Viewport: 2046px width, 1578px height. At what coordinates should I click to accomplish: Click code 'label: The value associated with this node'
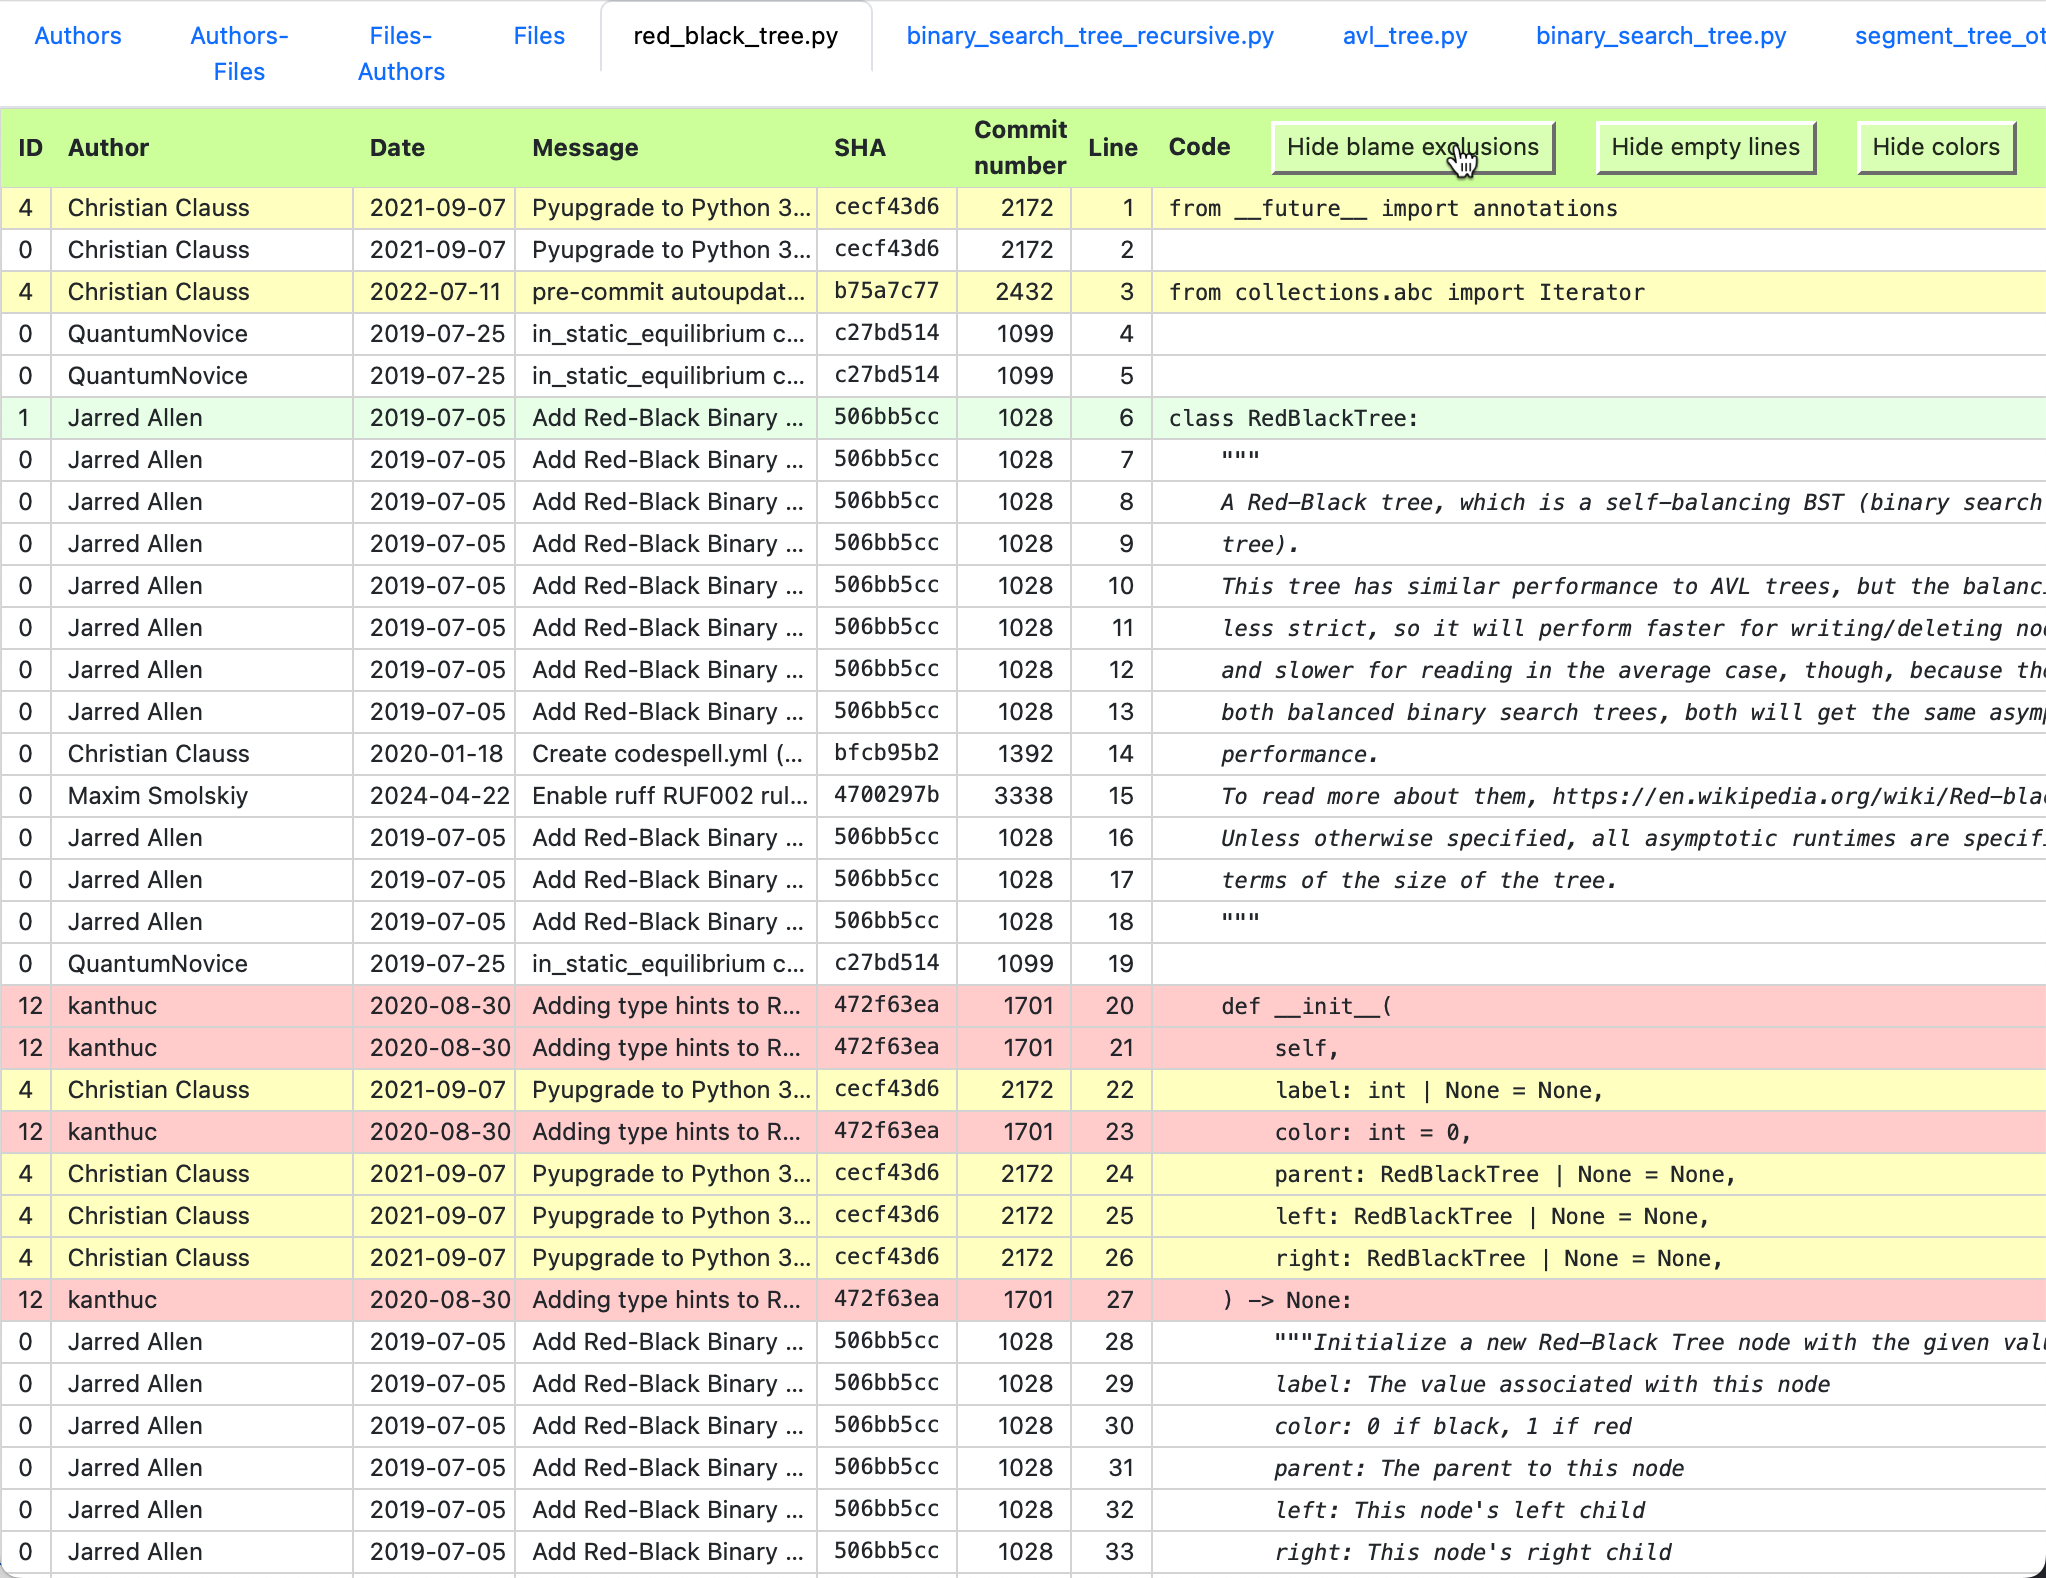pyautogui.click(x=1552, y=1384)
